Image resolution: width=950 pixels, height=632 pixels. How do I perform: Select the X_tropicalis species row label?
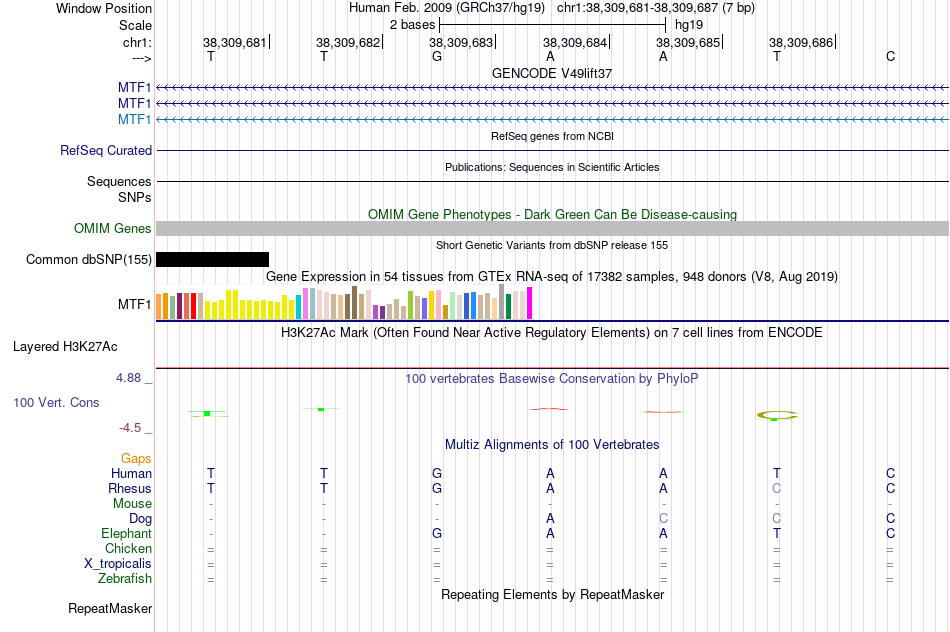click(118, 564)
